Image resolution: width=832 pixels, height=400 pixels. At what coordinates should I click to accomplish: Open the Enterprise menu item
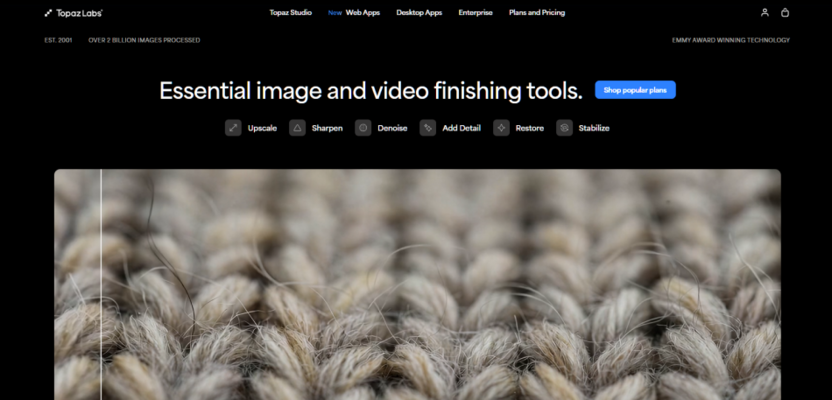point(475,13)
